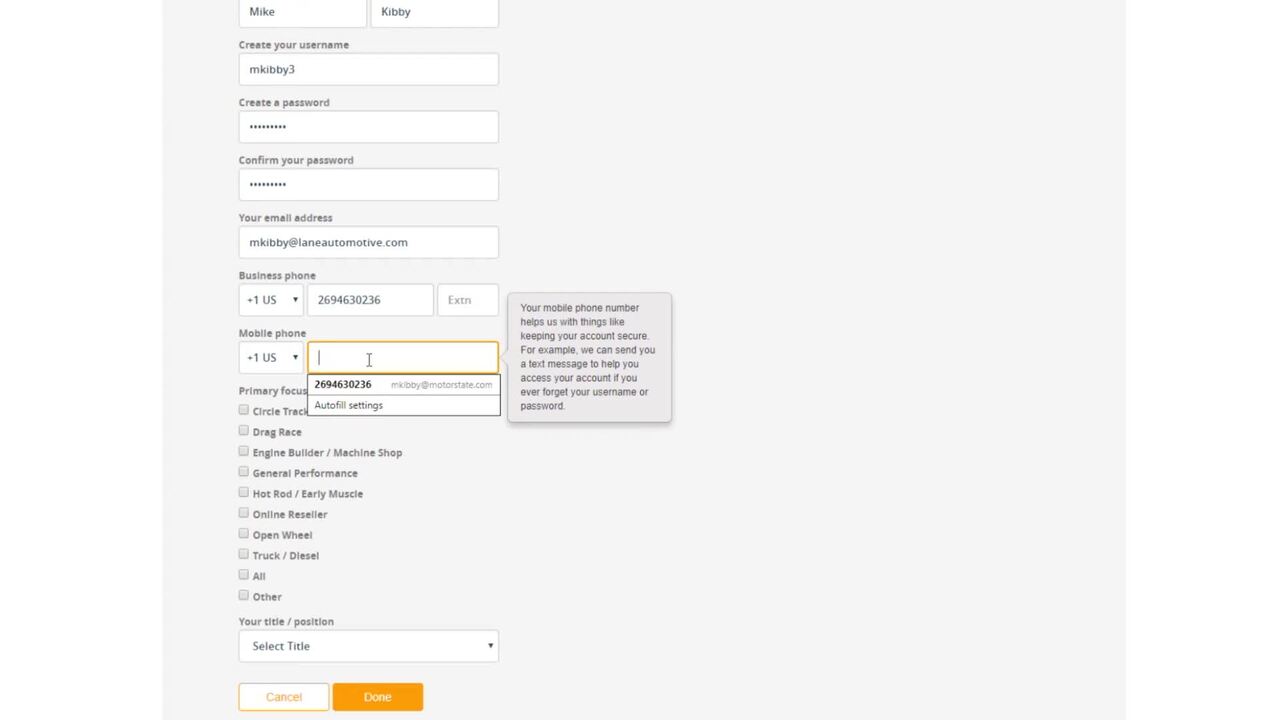Tick the All checkbox

(244, 575)
